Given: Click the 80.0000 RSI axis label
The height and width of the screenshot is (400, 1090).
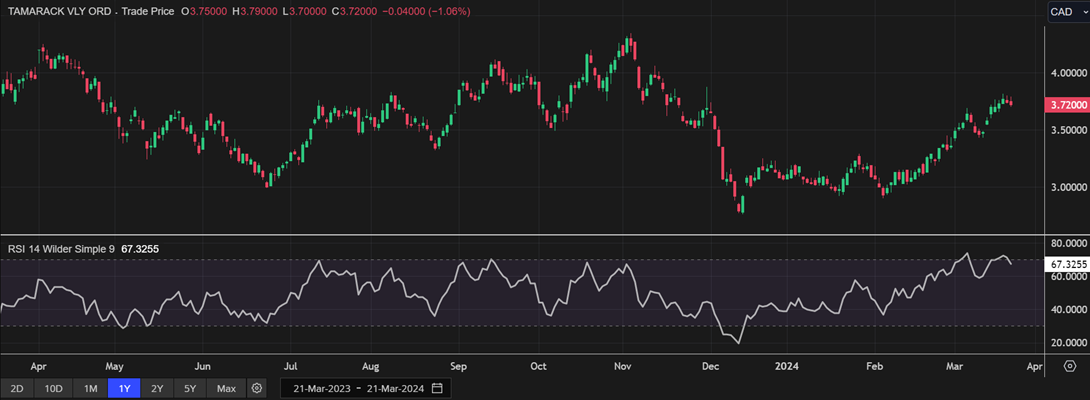Looking at the screenshot, I should [x=1068, y=243].
